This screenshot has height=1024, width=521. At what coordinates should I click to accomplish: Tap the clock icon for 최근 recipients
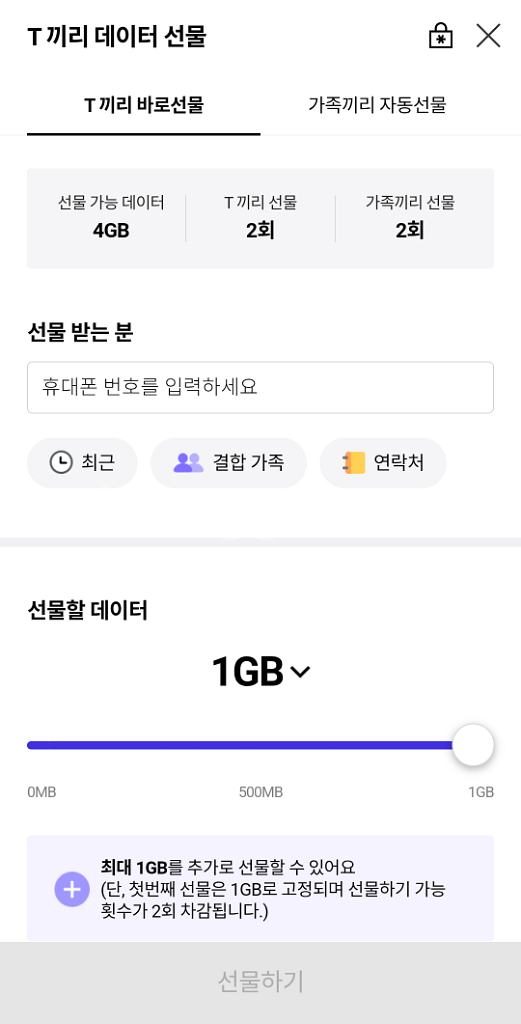click(x=61, y=462)
